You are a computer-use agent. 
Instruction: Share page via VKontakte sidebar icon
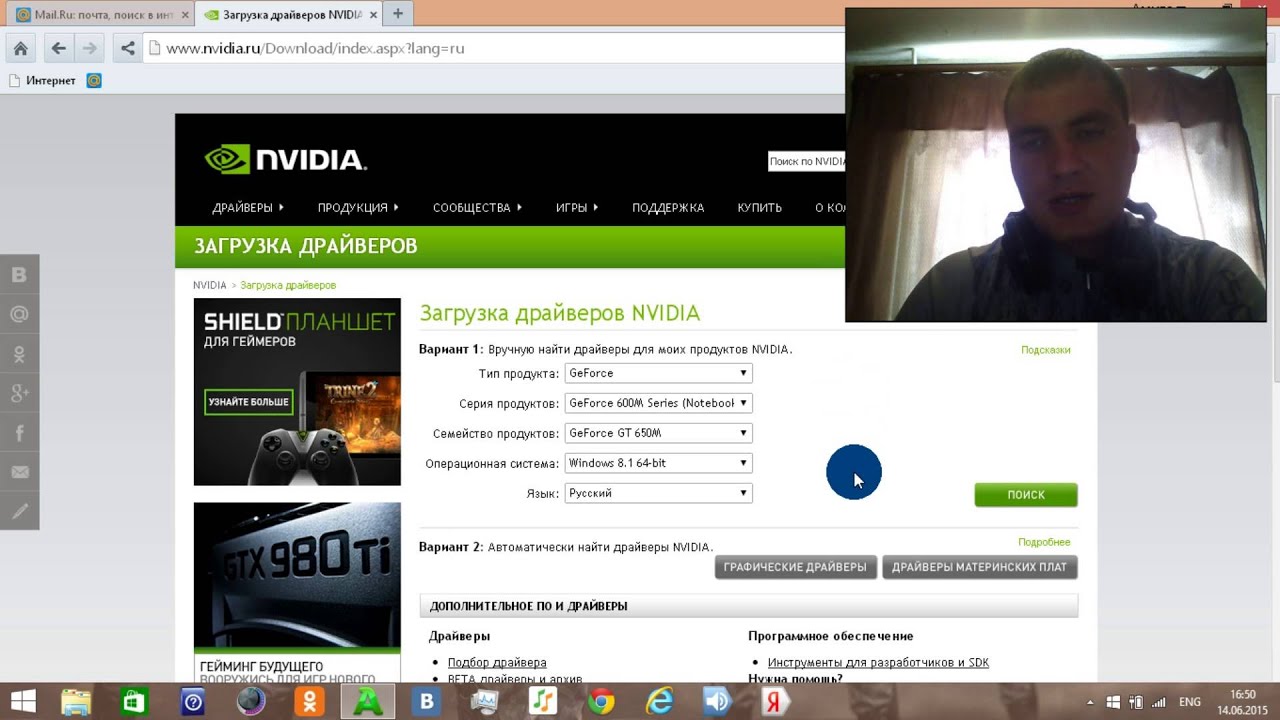[x=19, y=275]
